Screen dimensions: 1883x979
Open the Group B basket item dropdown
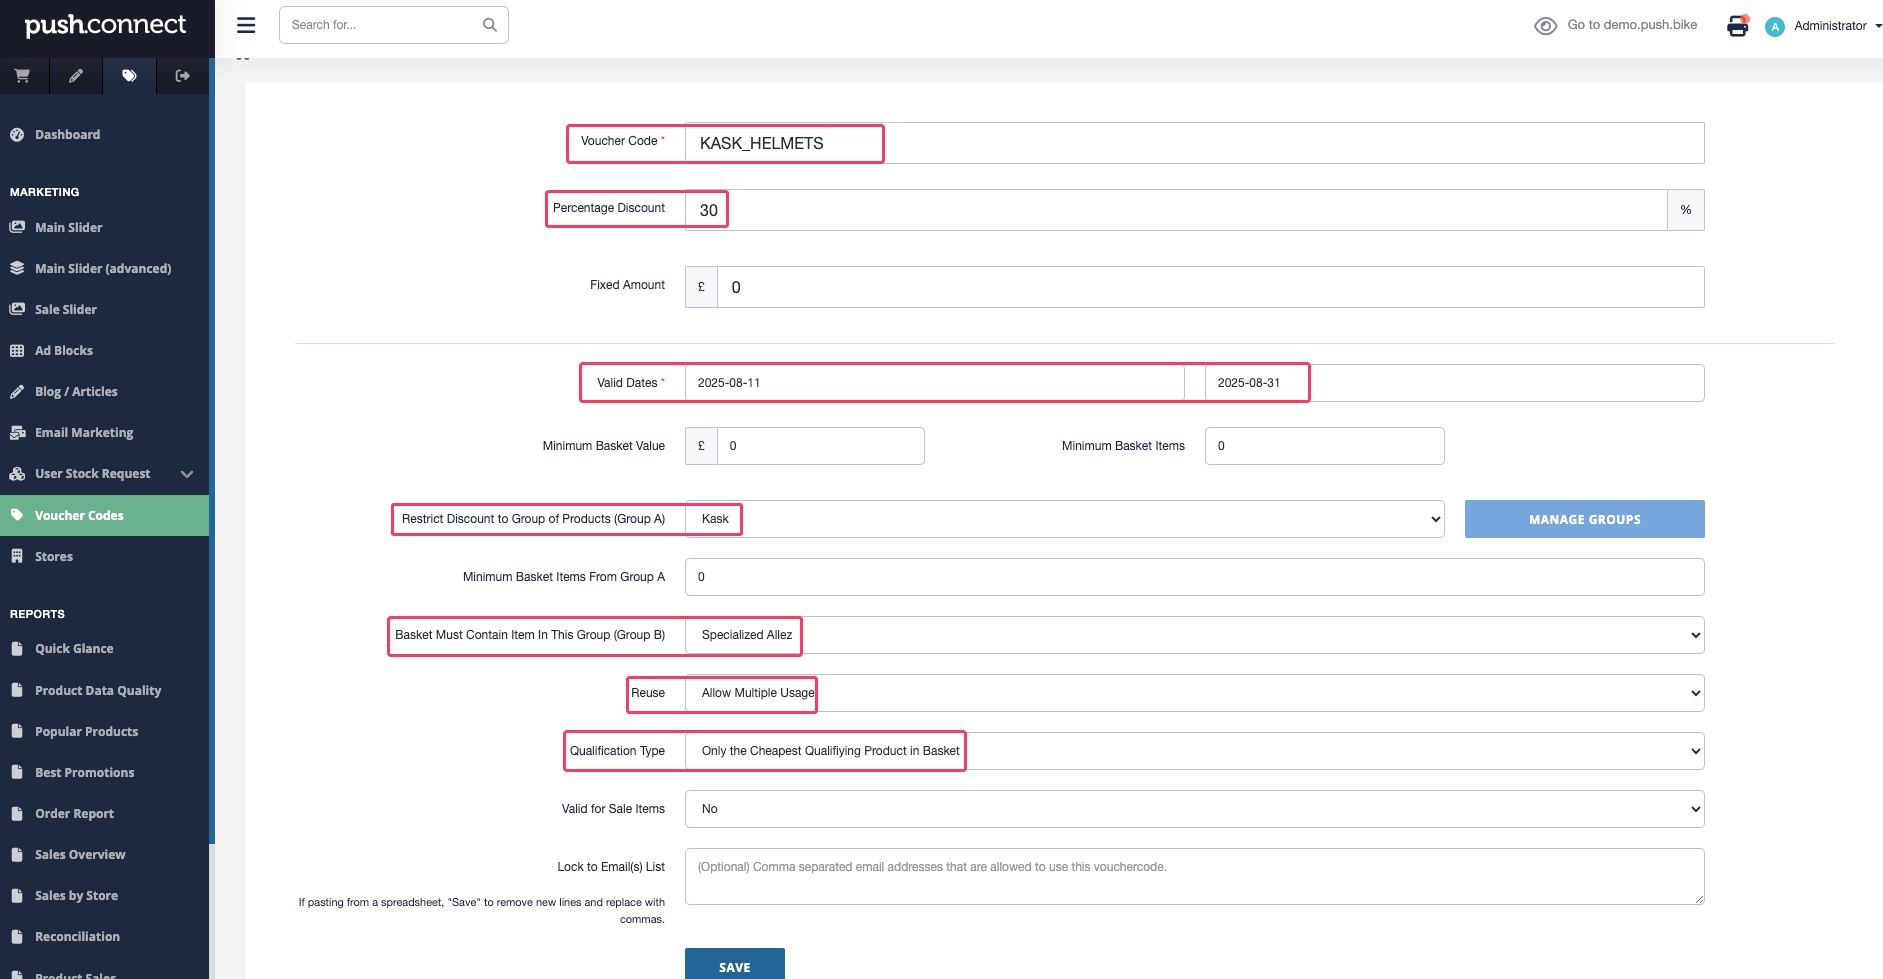point(1194,635)
